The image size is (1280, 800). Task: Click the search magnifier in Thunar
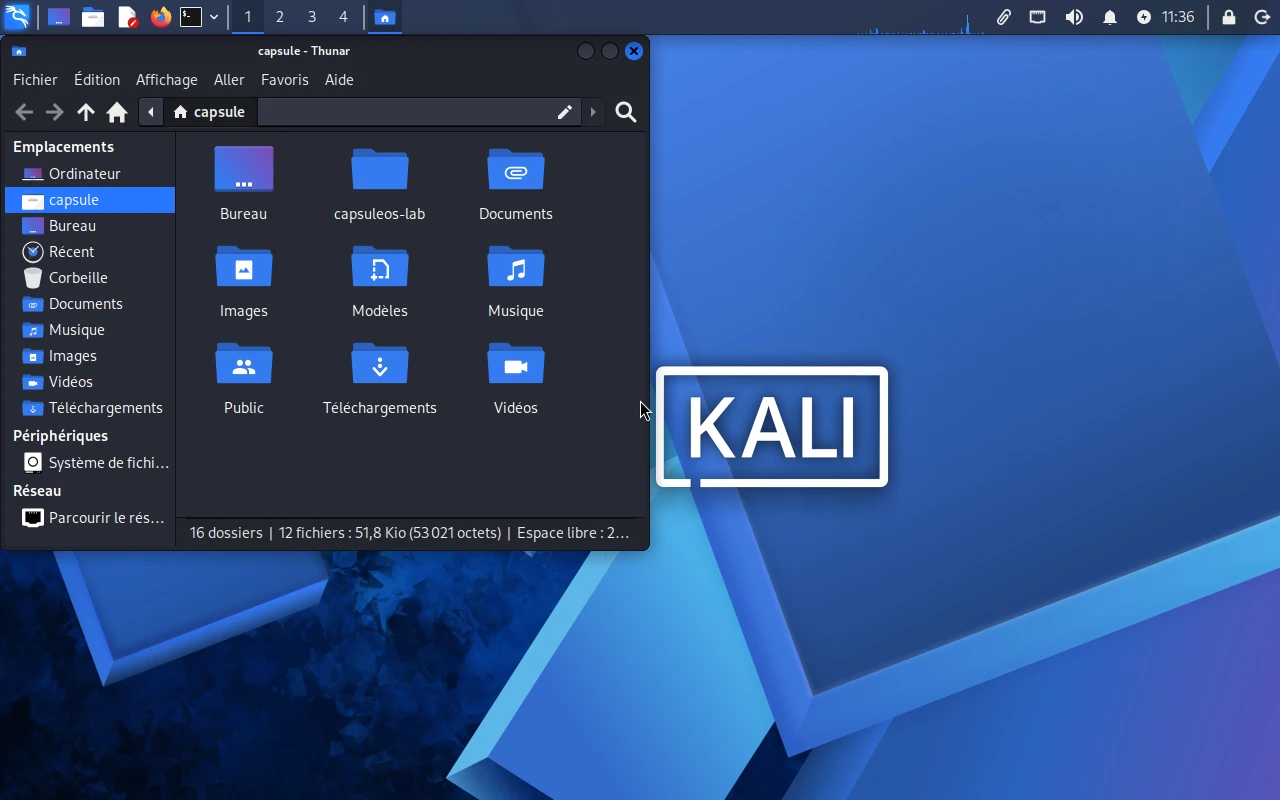tap(626, 112)
